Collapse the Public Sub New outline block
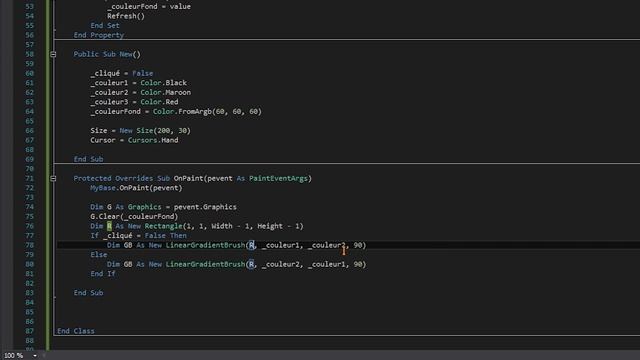Screen dimensions: 640x360 (53, 54)
